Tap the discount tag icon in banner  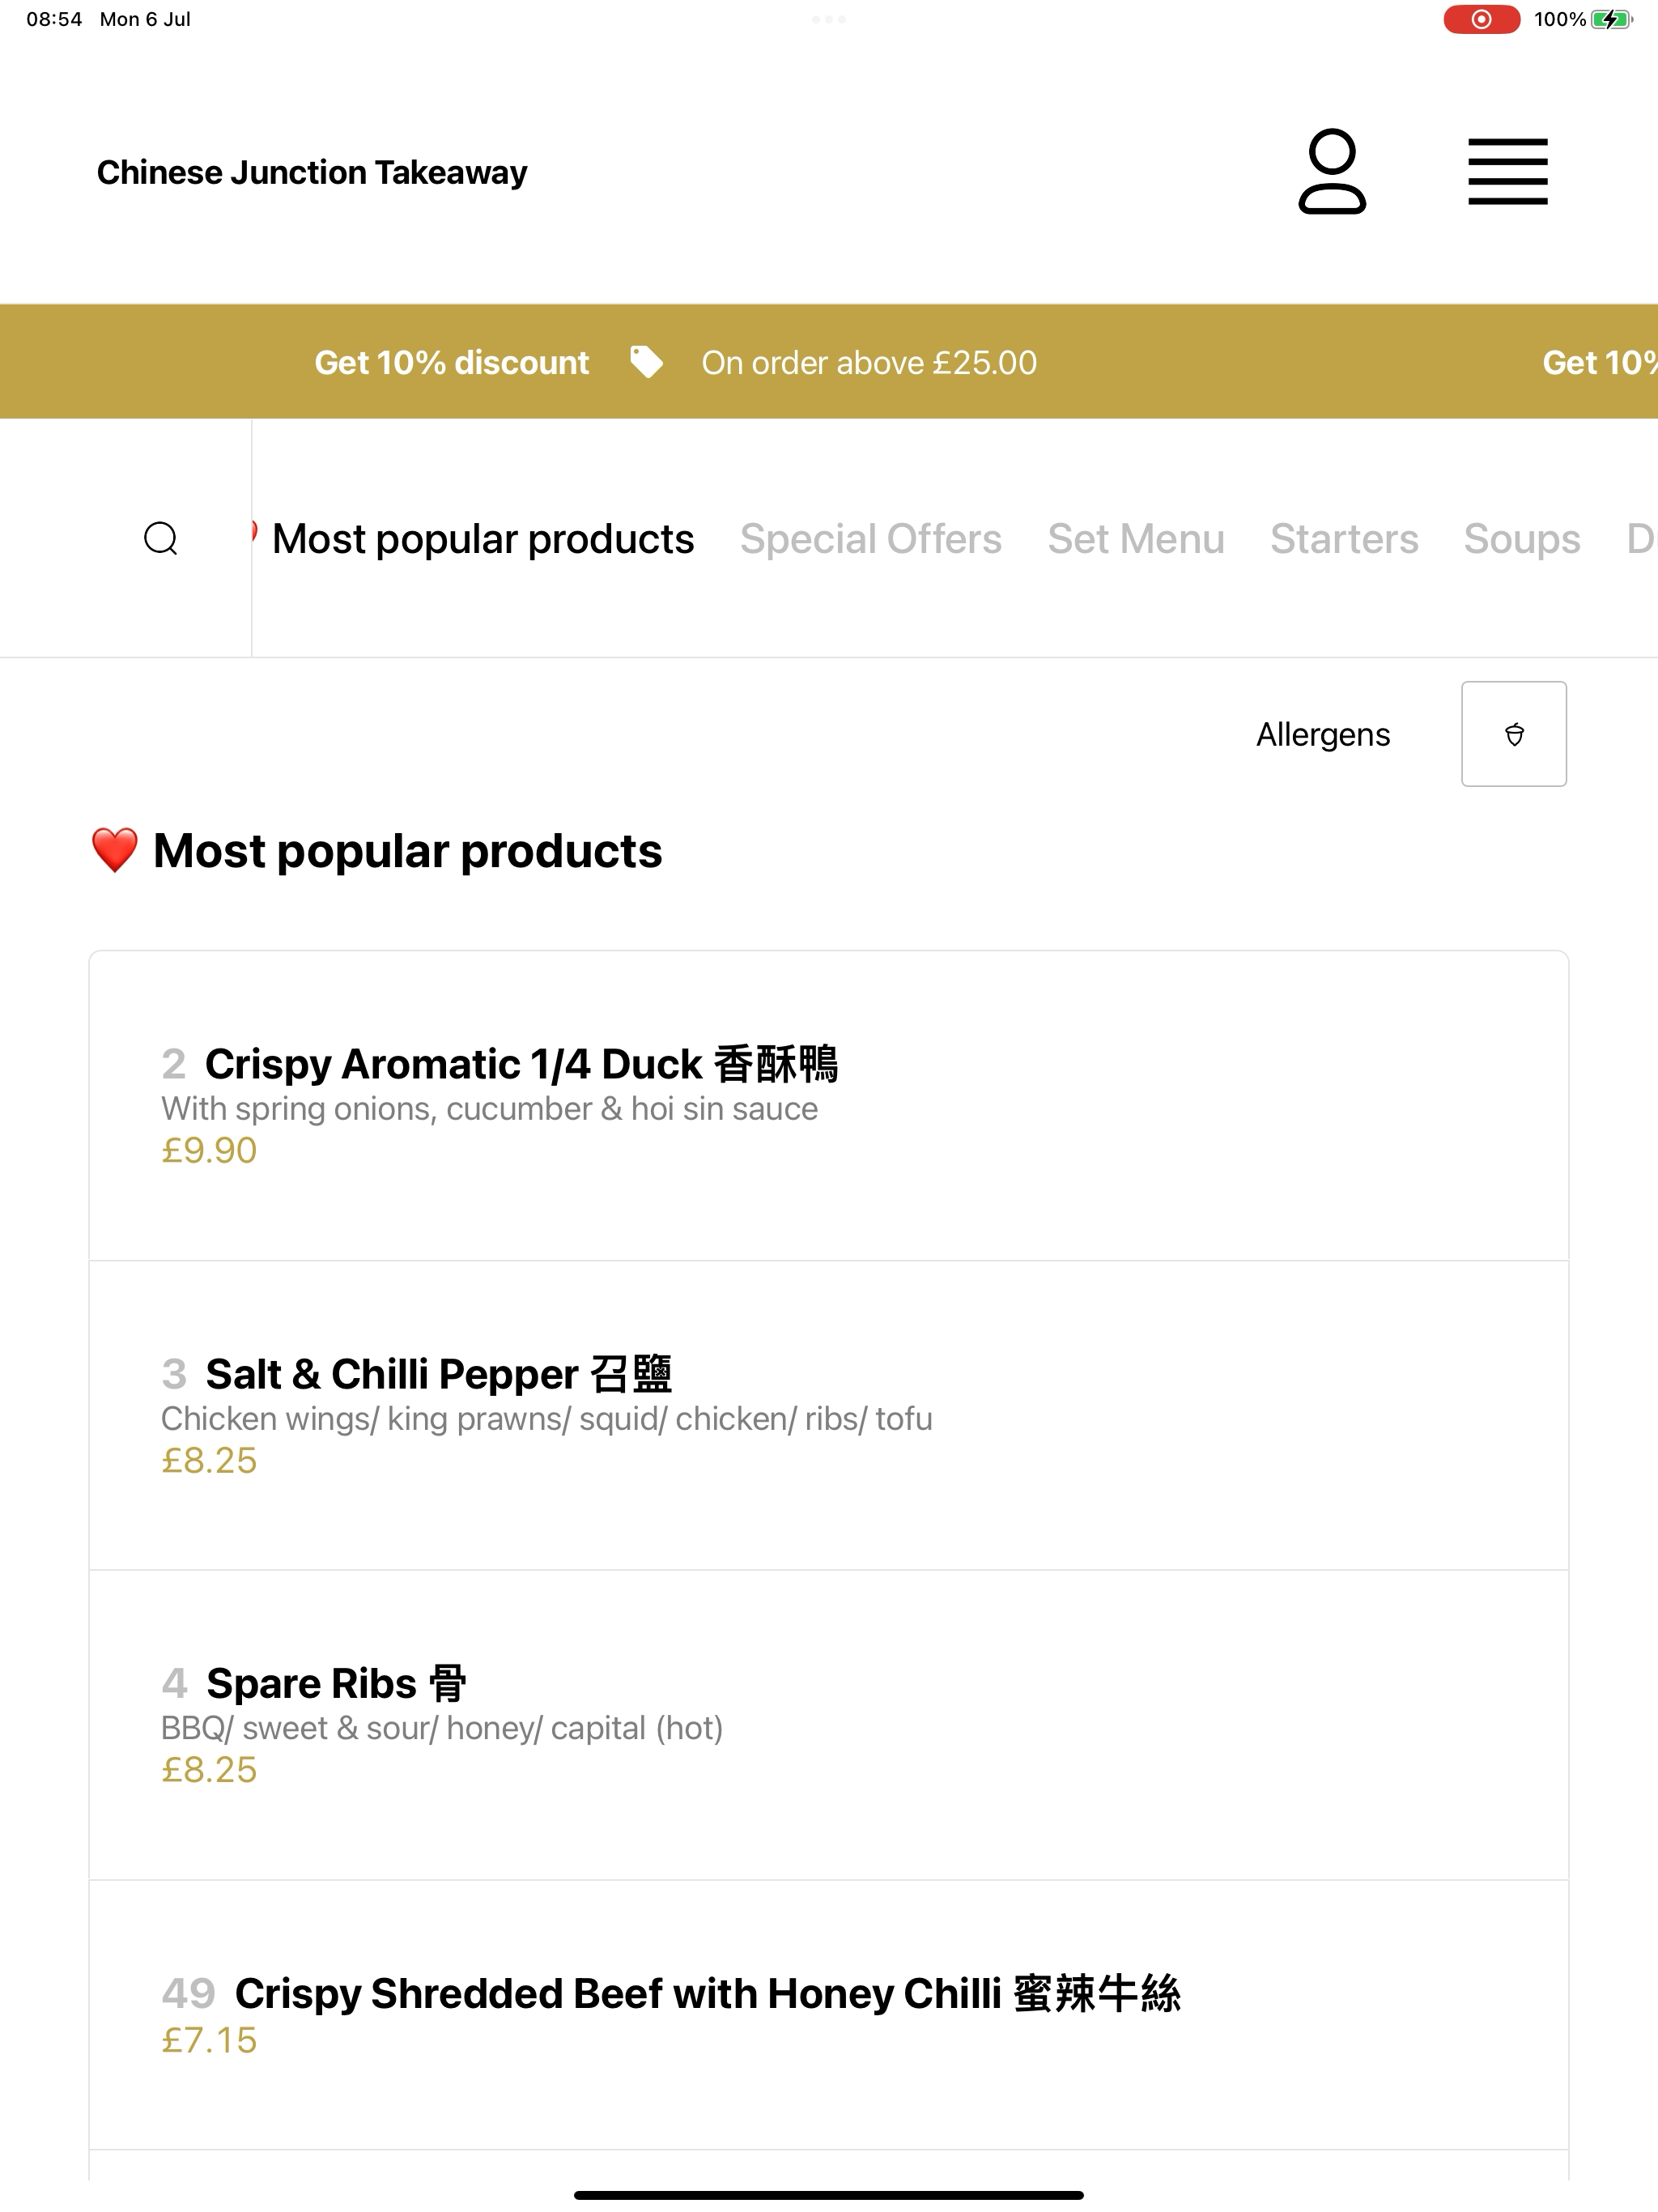click(646, 362)
